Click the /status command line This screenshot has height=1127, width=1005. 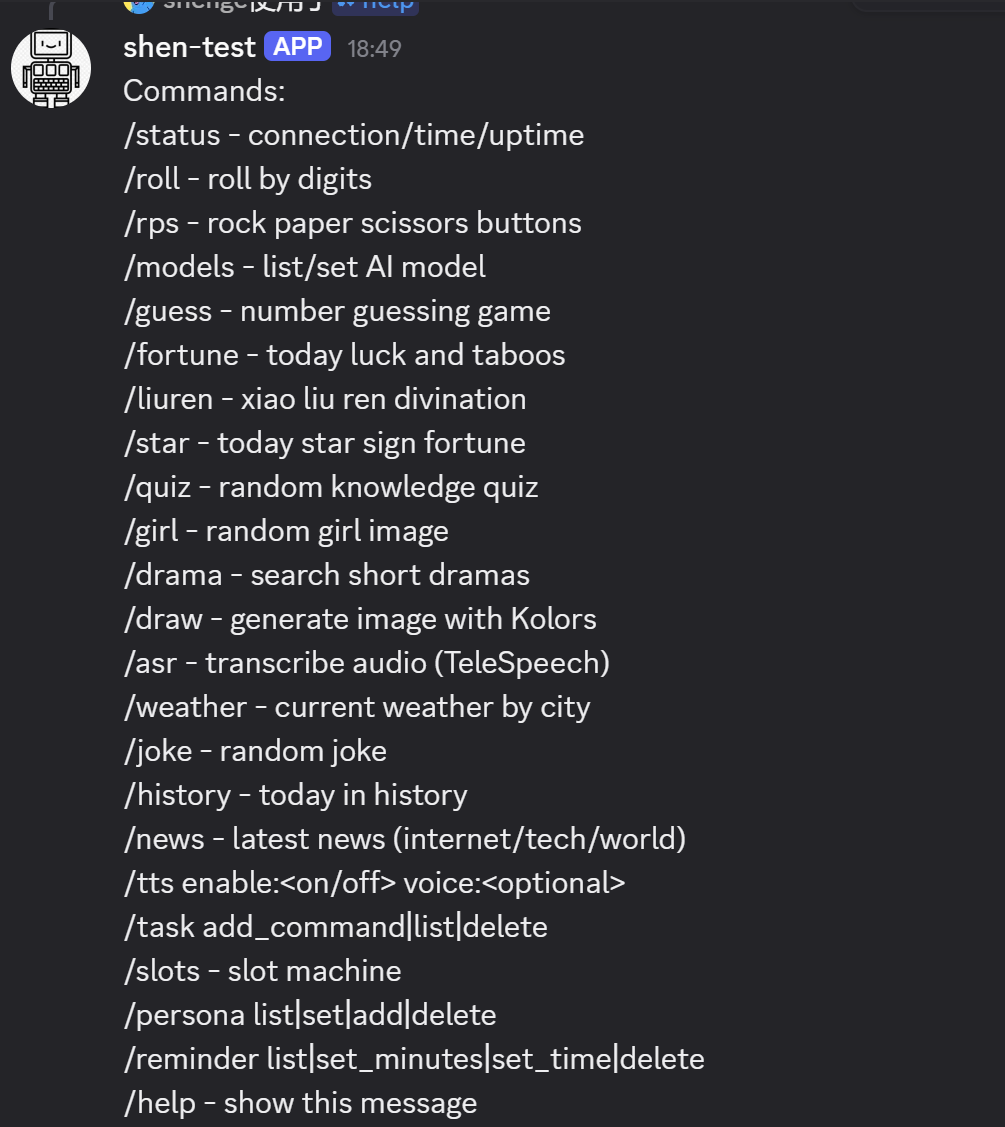[x=353, y=135]
